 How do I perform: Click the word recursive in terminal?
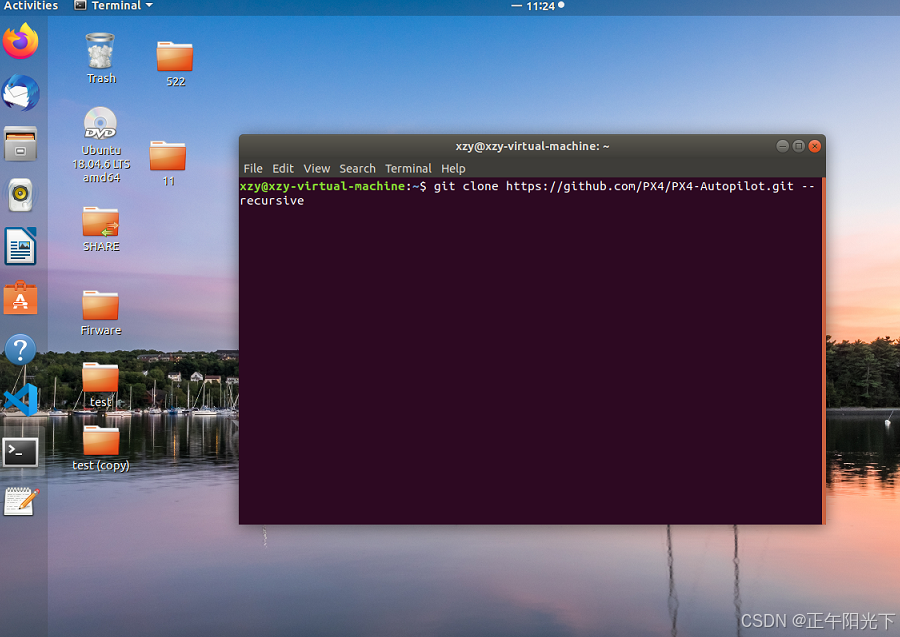click(x=271, y=200)
